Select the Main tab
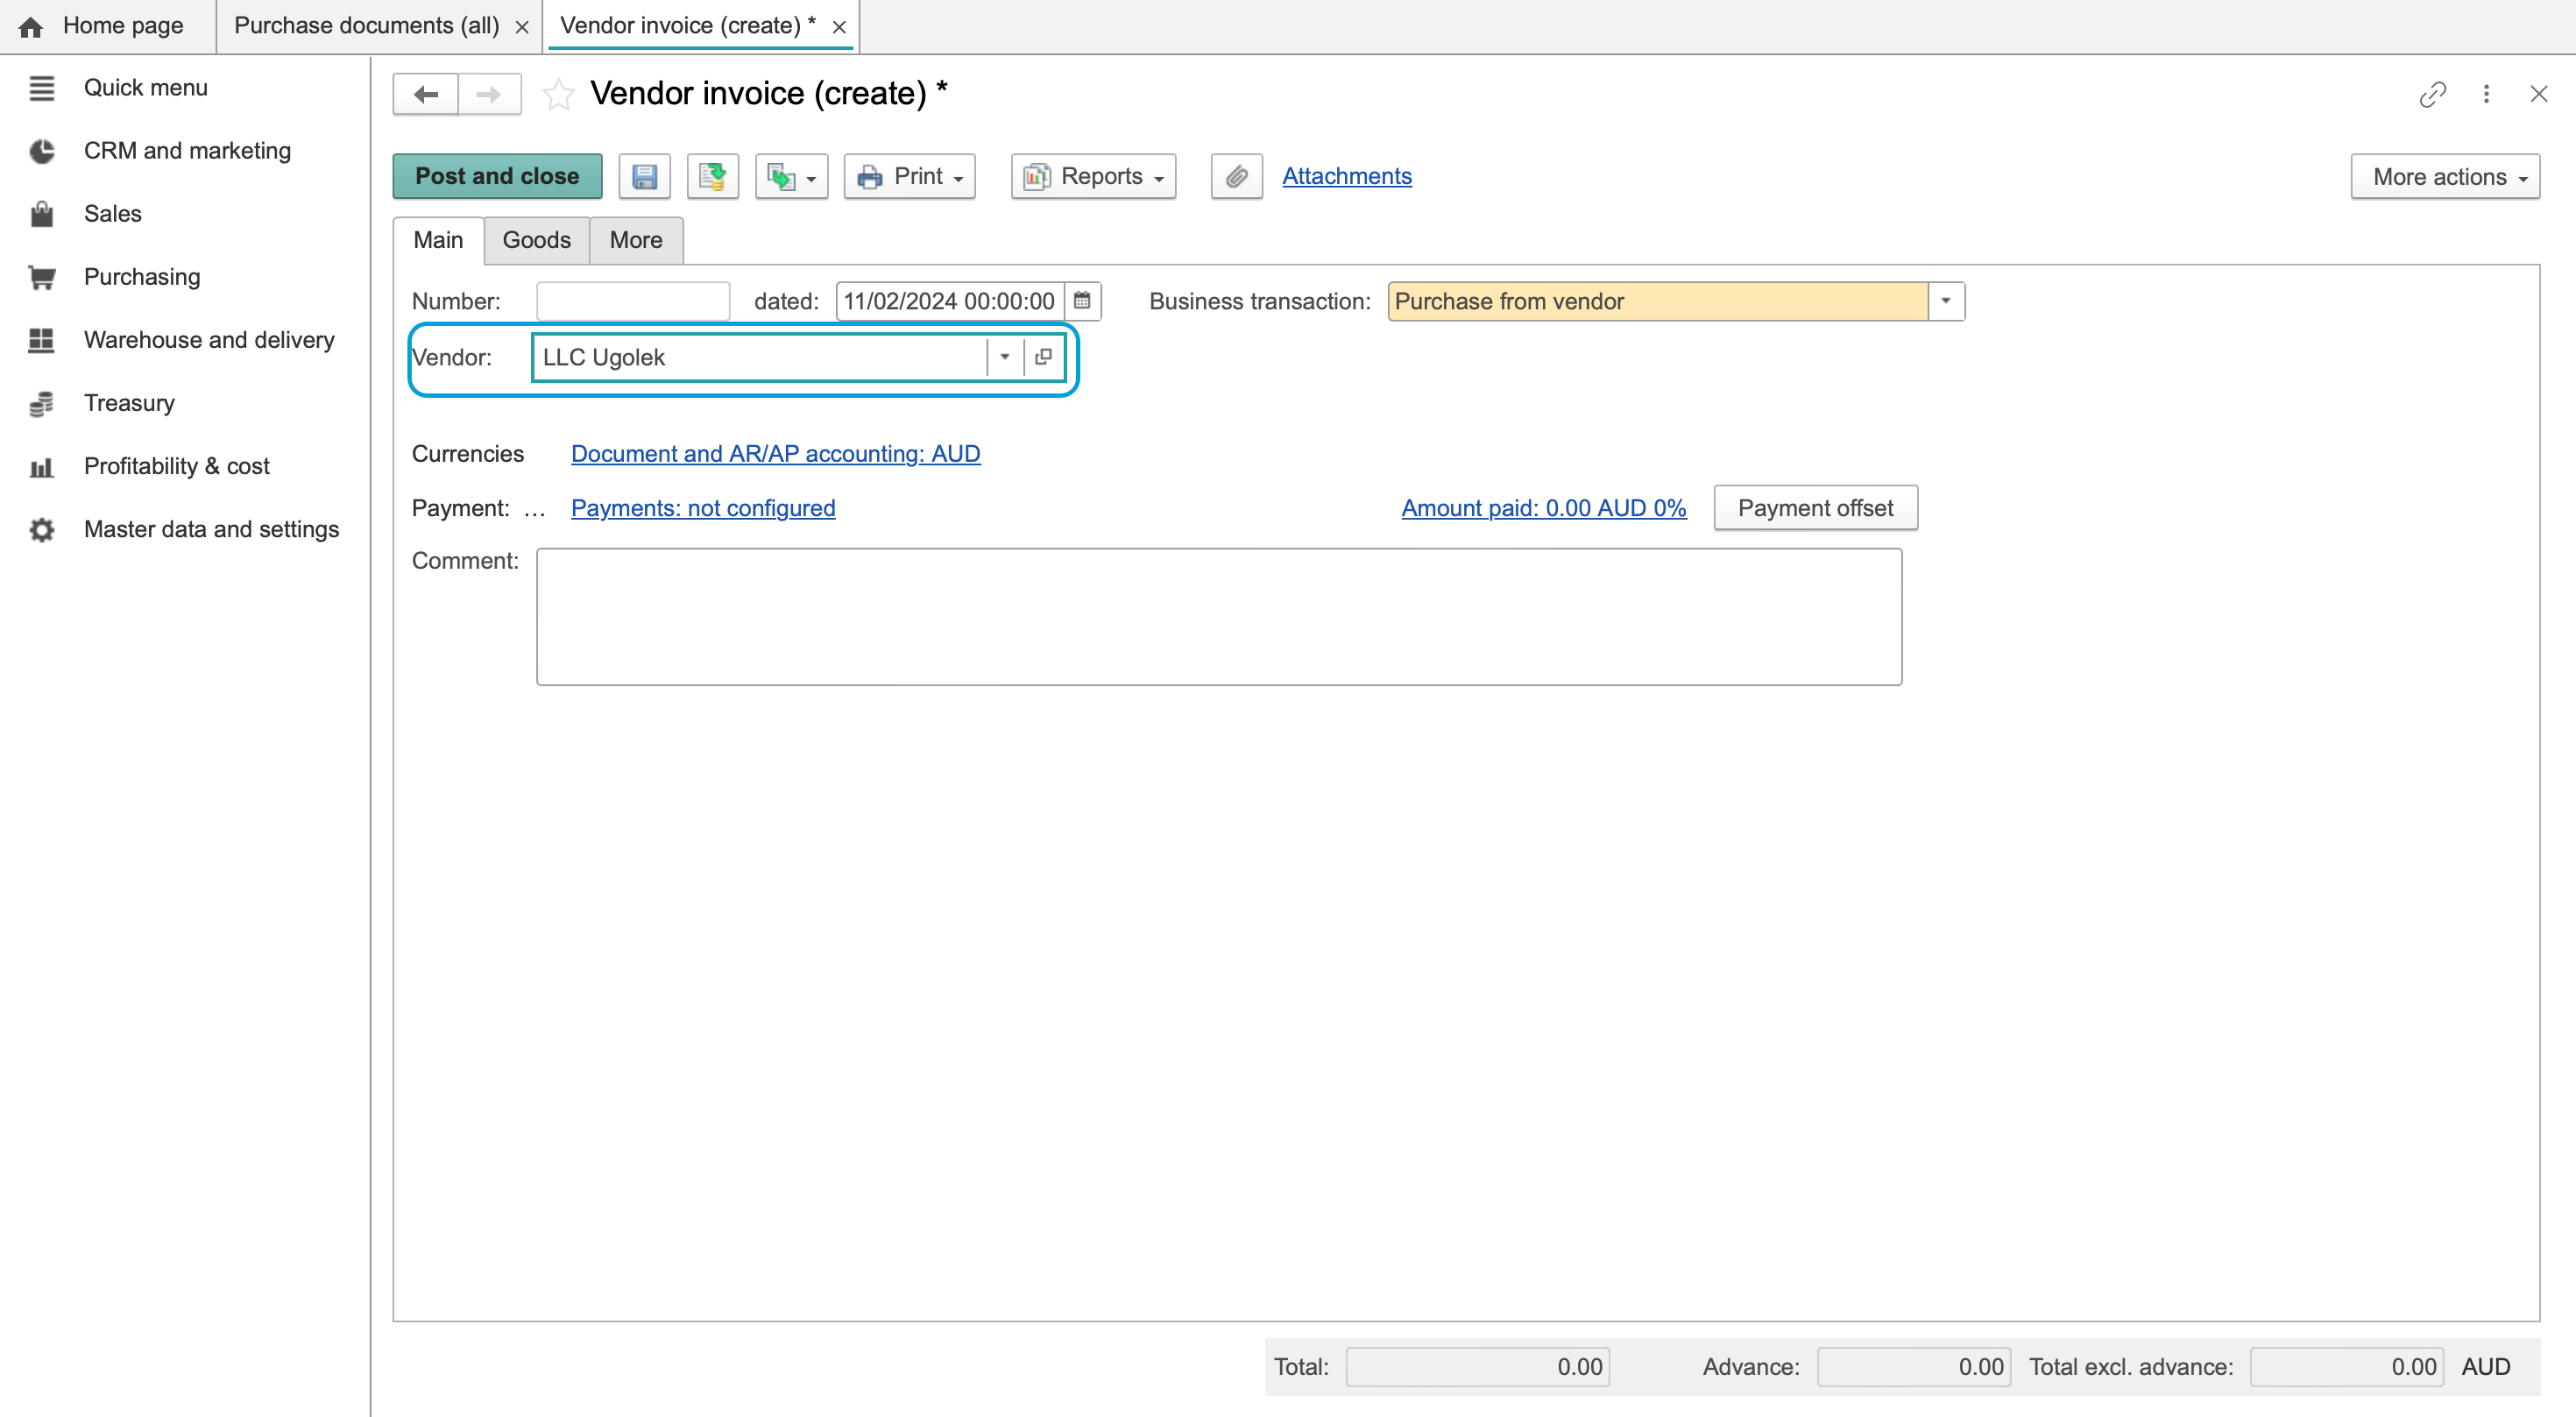This screenshot has width=2576, height=1417. pyautogui.click(x=438, y=240)
